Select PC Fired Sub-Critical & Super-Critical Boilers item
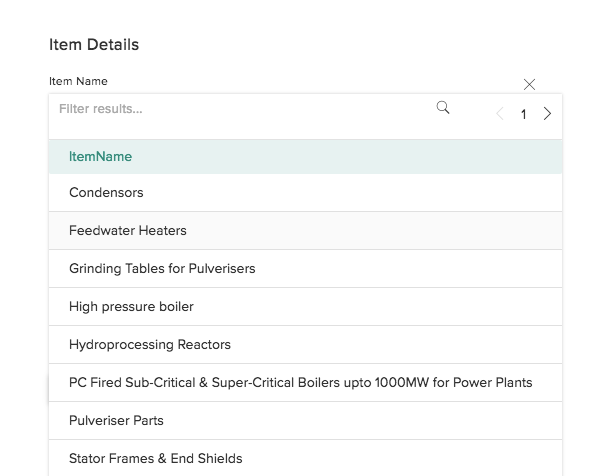This screenshot has height=476, width=606. pos(305,382)
